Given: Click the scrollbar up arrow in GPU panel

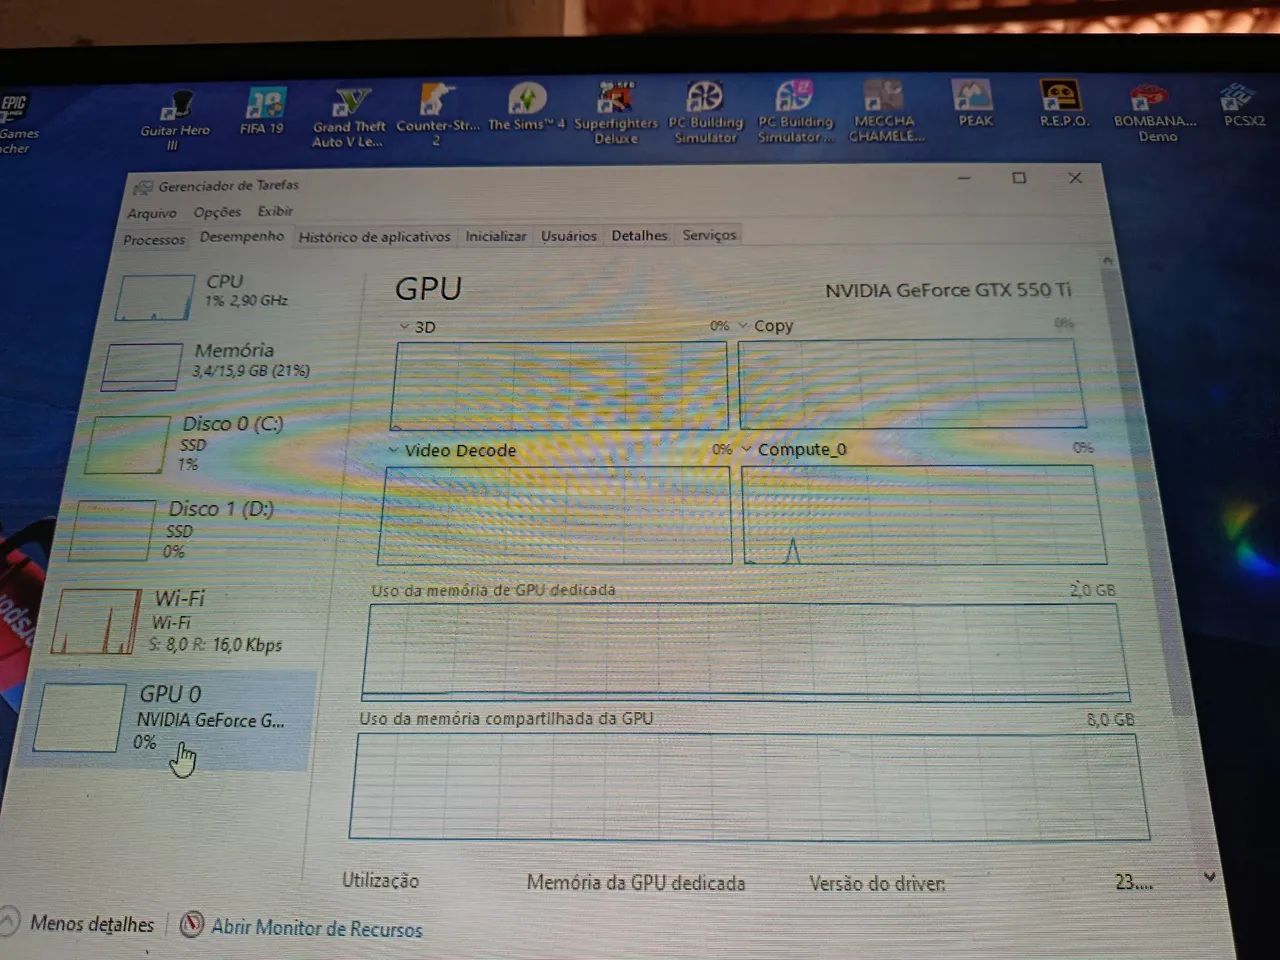Looking at the screenshot, I should (x=1108, y=260).
